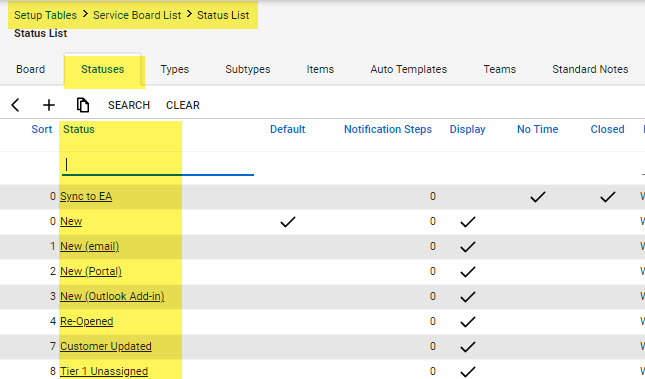This screenshot has width=645, height=379.
Task: Switch to the Types tab
Action: [174, 69]
